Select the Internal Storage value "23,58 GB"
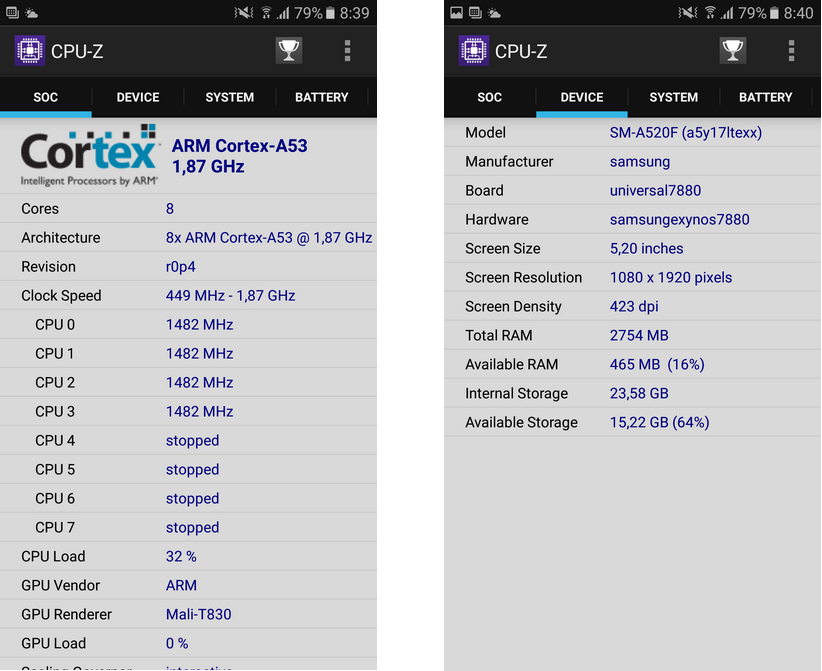822x671 pixels. click(639, 394)
